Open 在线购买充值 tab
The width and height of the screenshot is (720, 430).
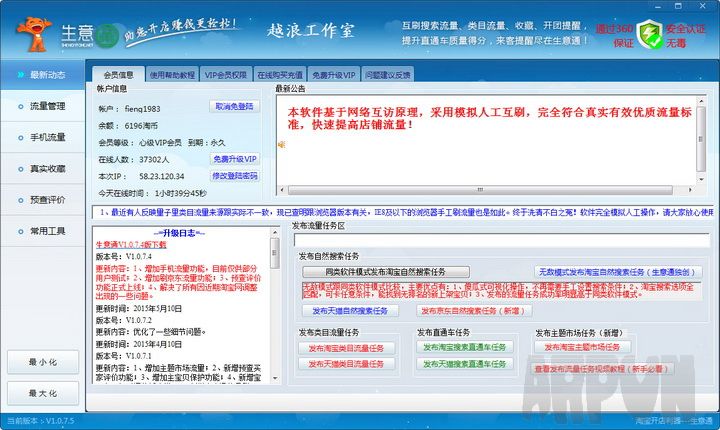pyautogui.click(x=280, y=75)
